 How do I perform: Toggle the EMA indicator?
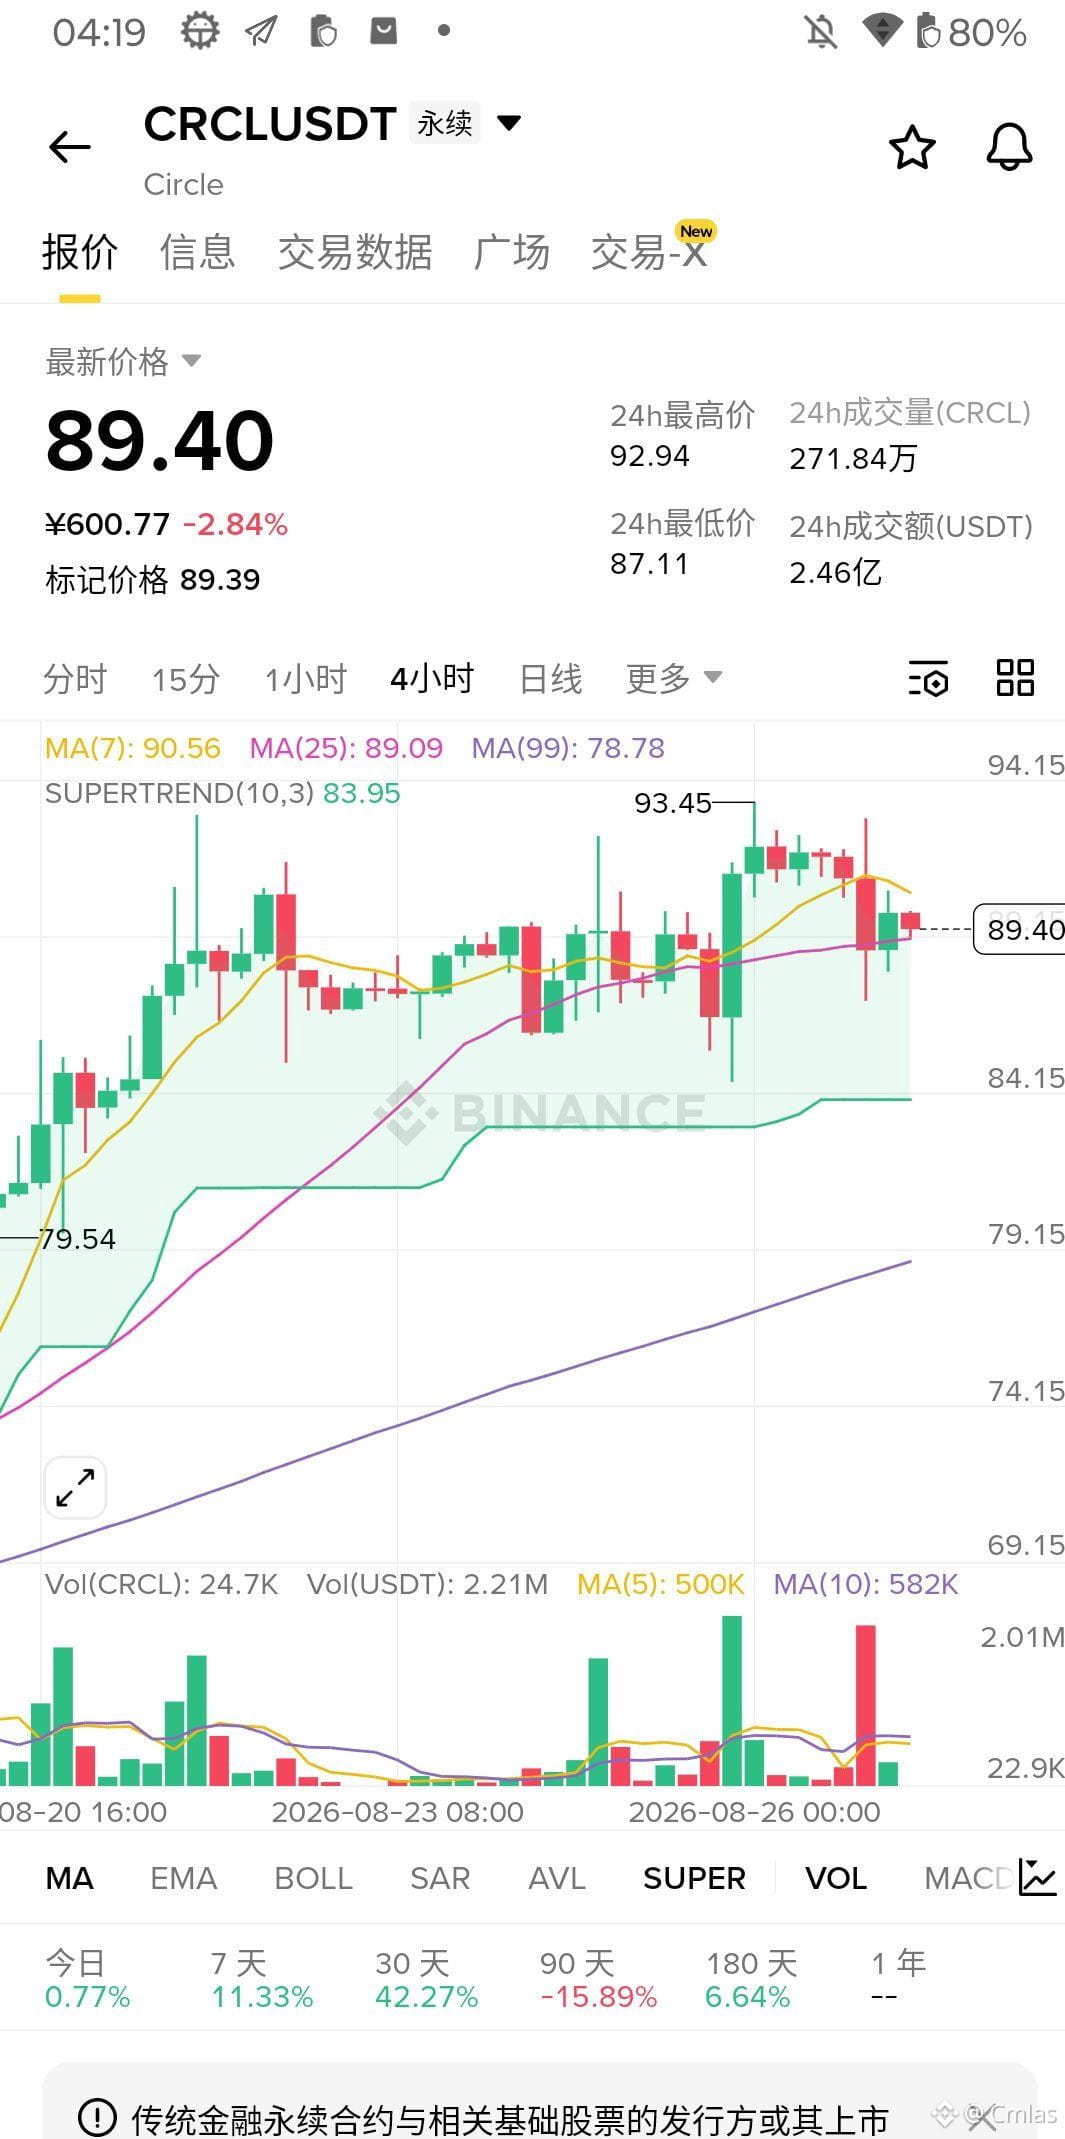184,1878
